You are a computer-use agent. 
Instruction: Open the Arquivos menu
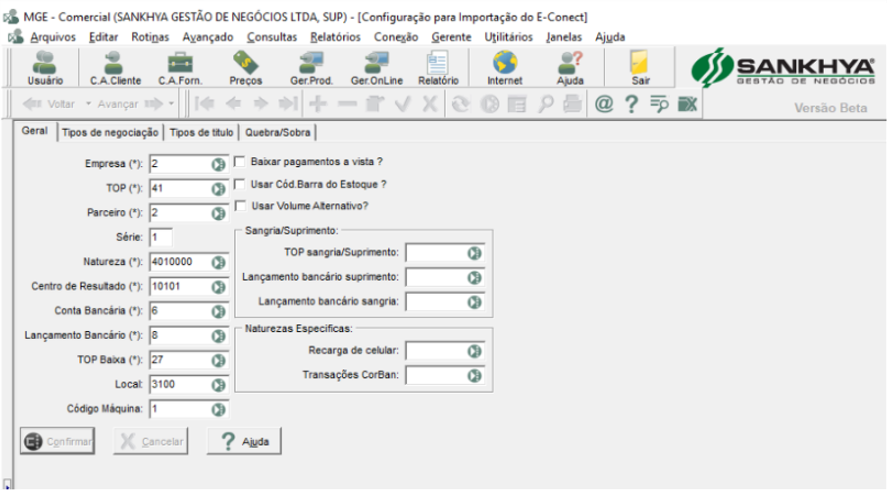(x=53, y=37)
